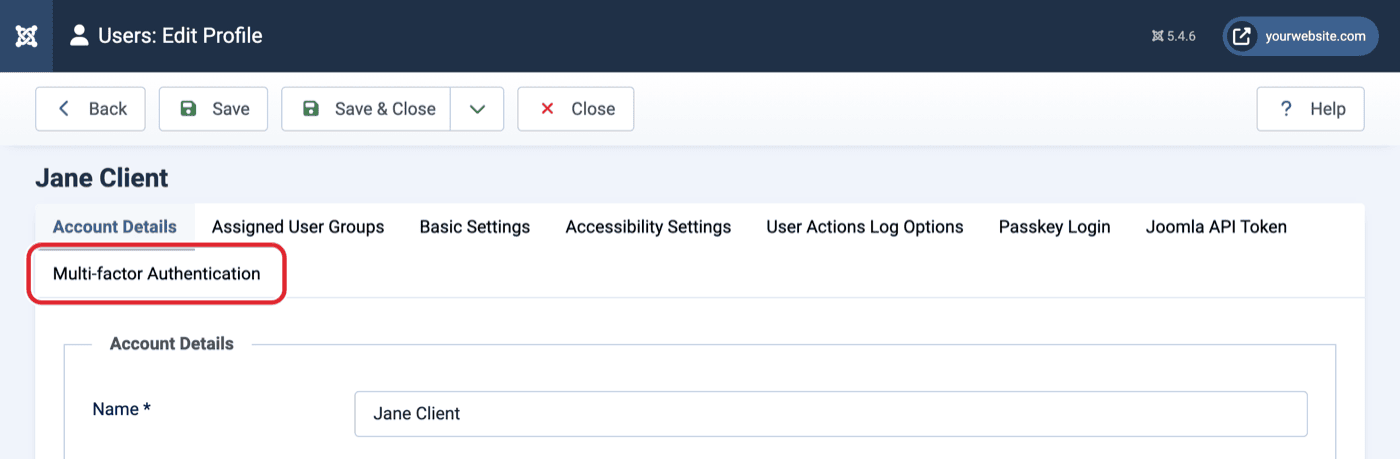This screenshot has width=1400, height=459.
Task: Open the yourwebsite.com site link
Action: [1301, 36]
